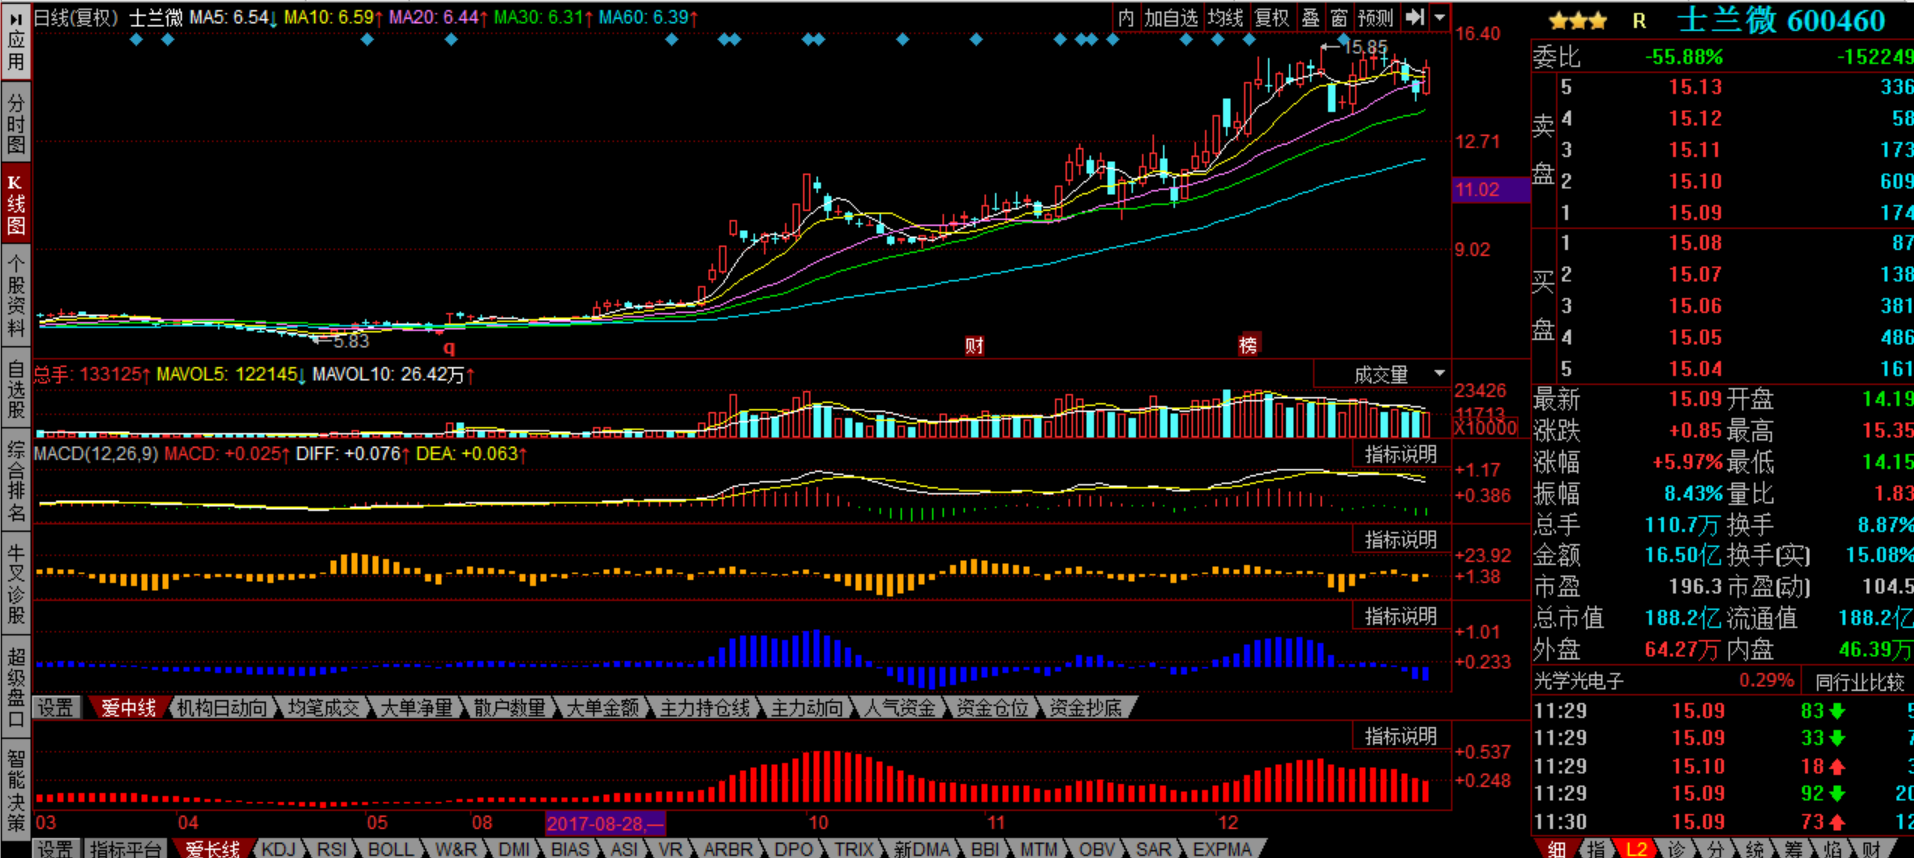The height and width of the screenshot is (858, 1914).
Task: Click the red q marker below the candlesticks
Action: [x=449, y=347]
